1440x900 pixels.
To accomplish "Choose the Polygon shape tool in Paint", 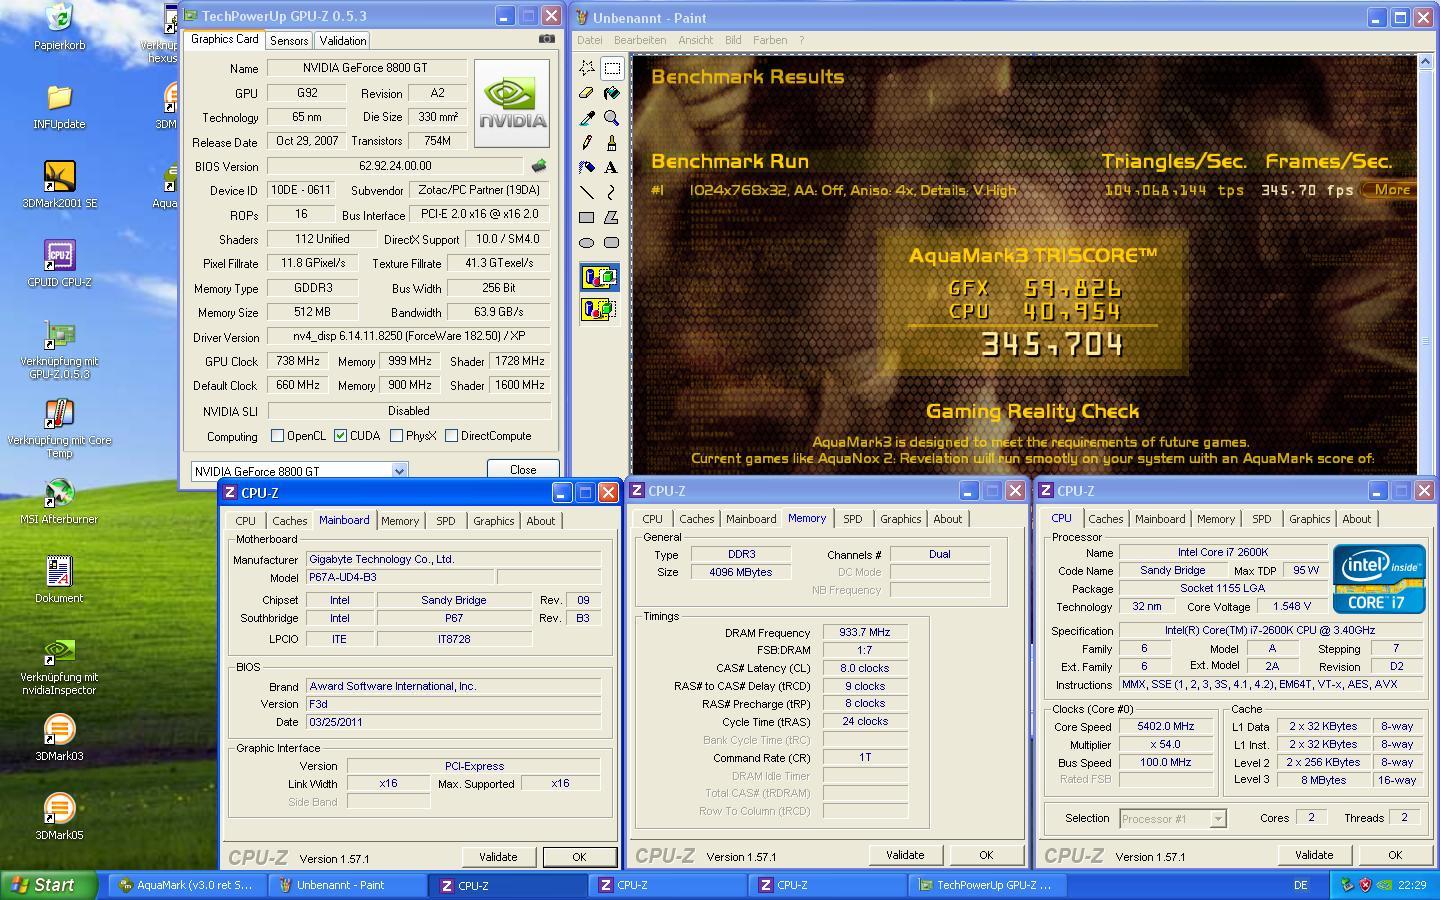I will tap(612, 217).
